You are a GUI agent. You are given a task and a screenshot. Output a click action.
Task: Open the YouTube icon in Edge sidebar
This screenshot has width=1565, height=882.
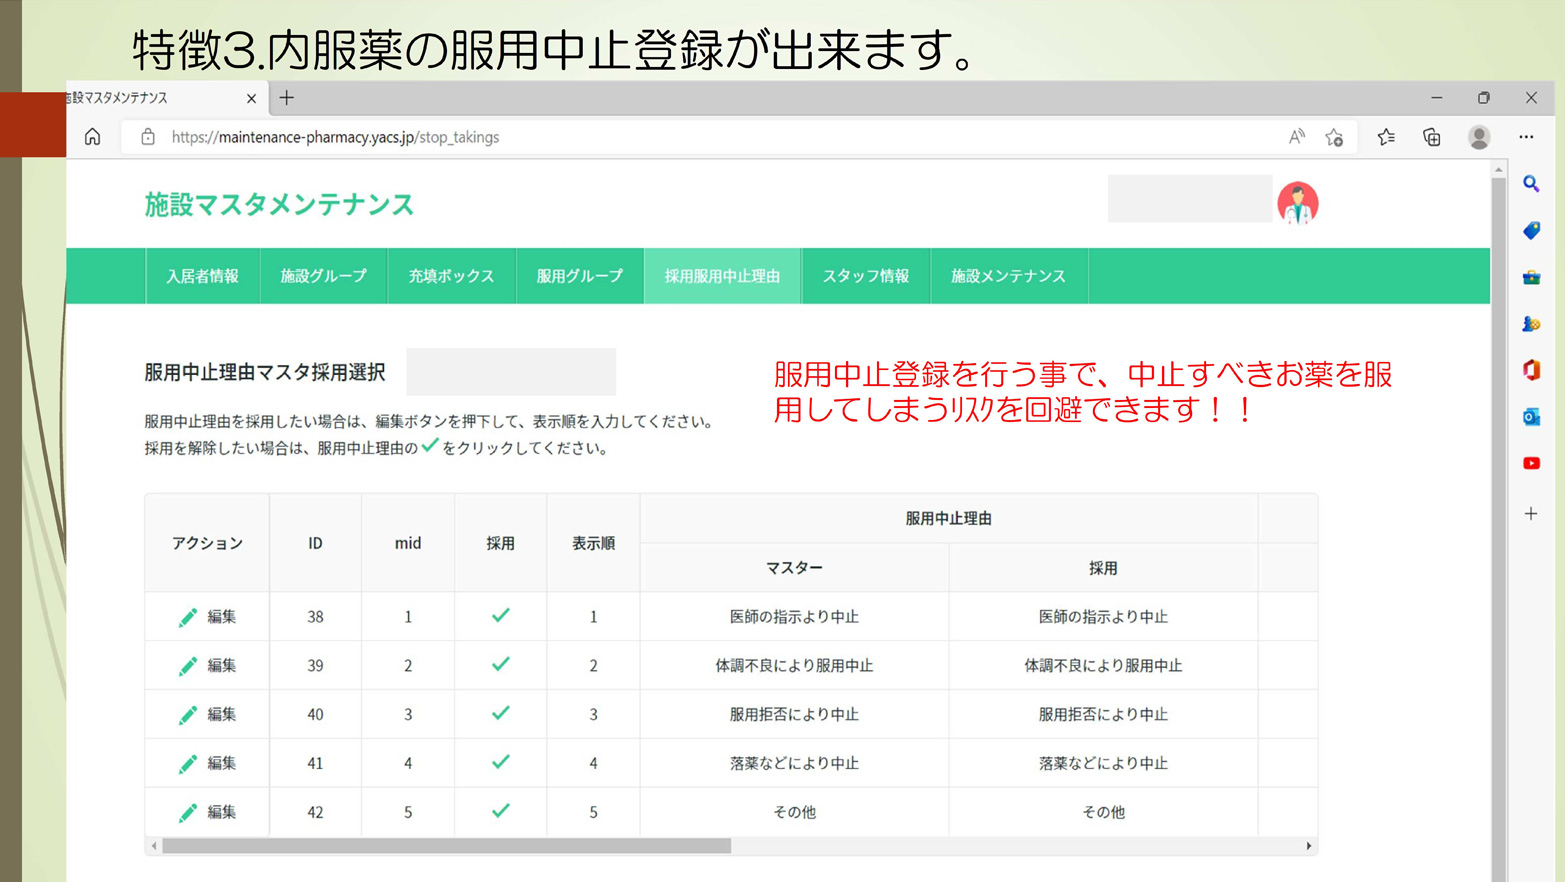1531,463
